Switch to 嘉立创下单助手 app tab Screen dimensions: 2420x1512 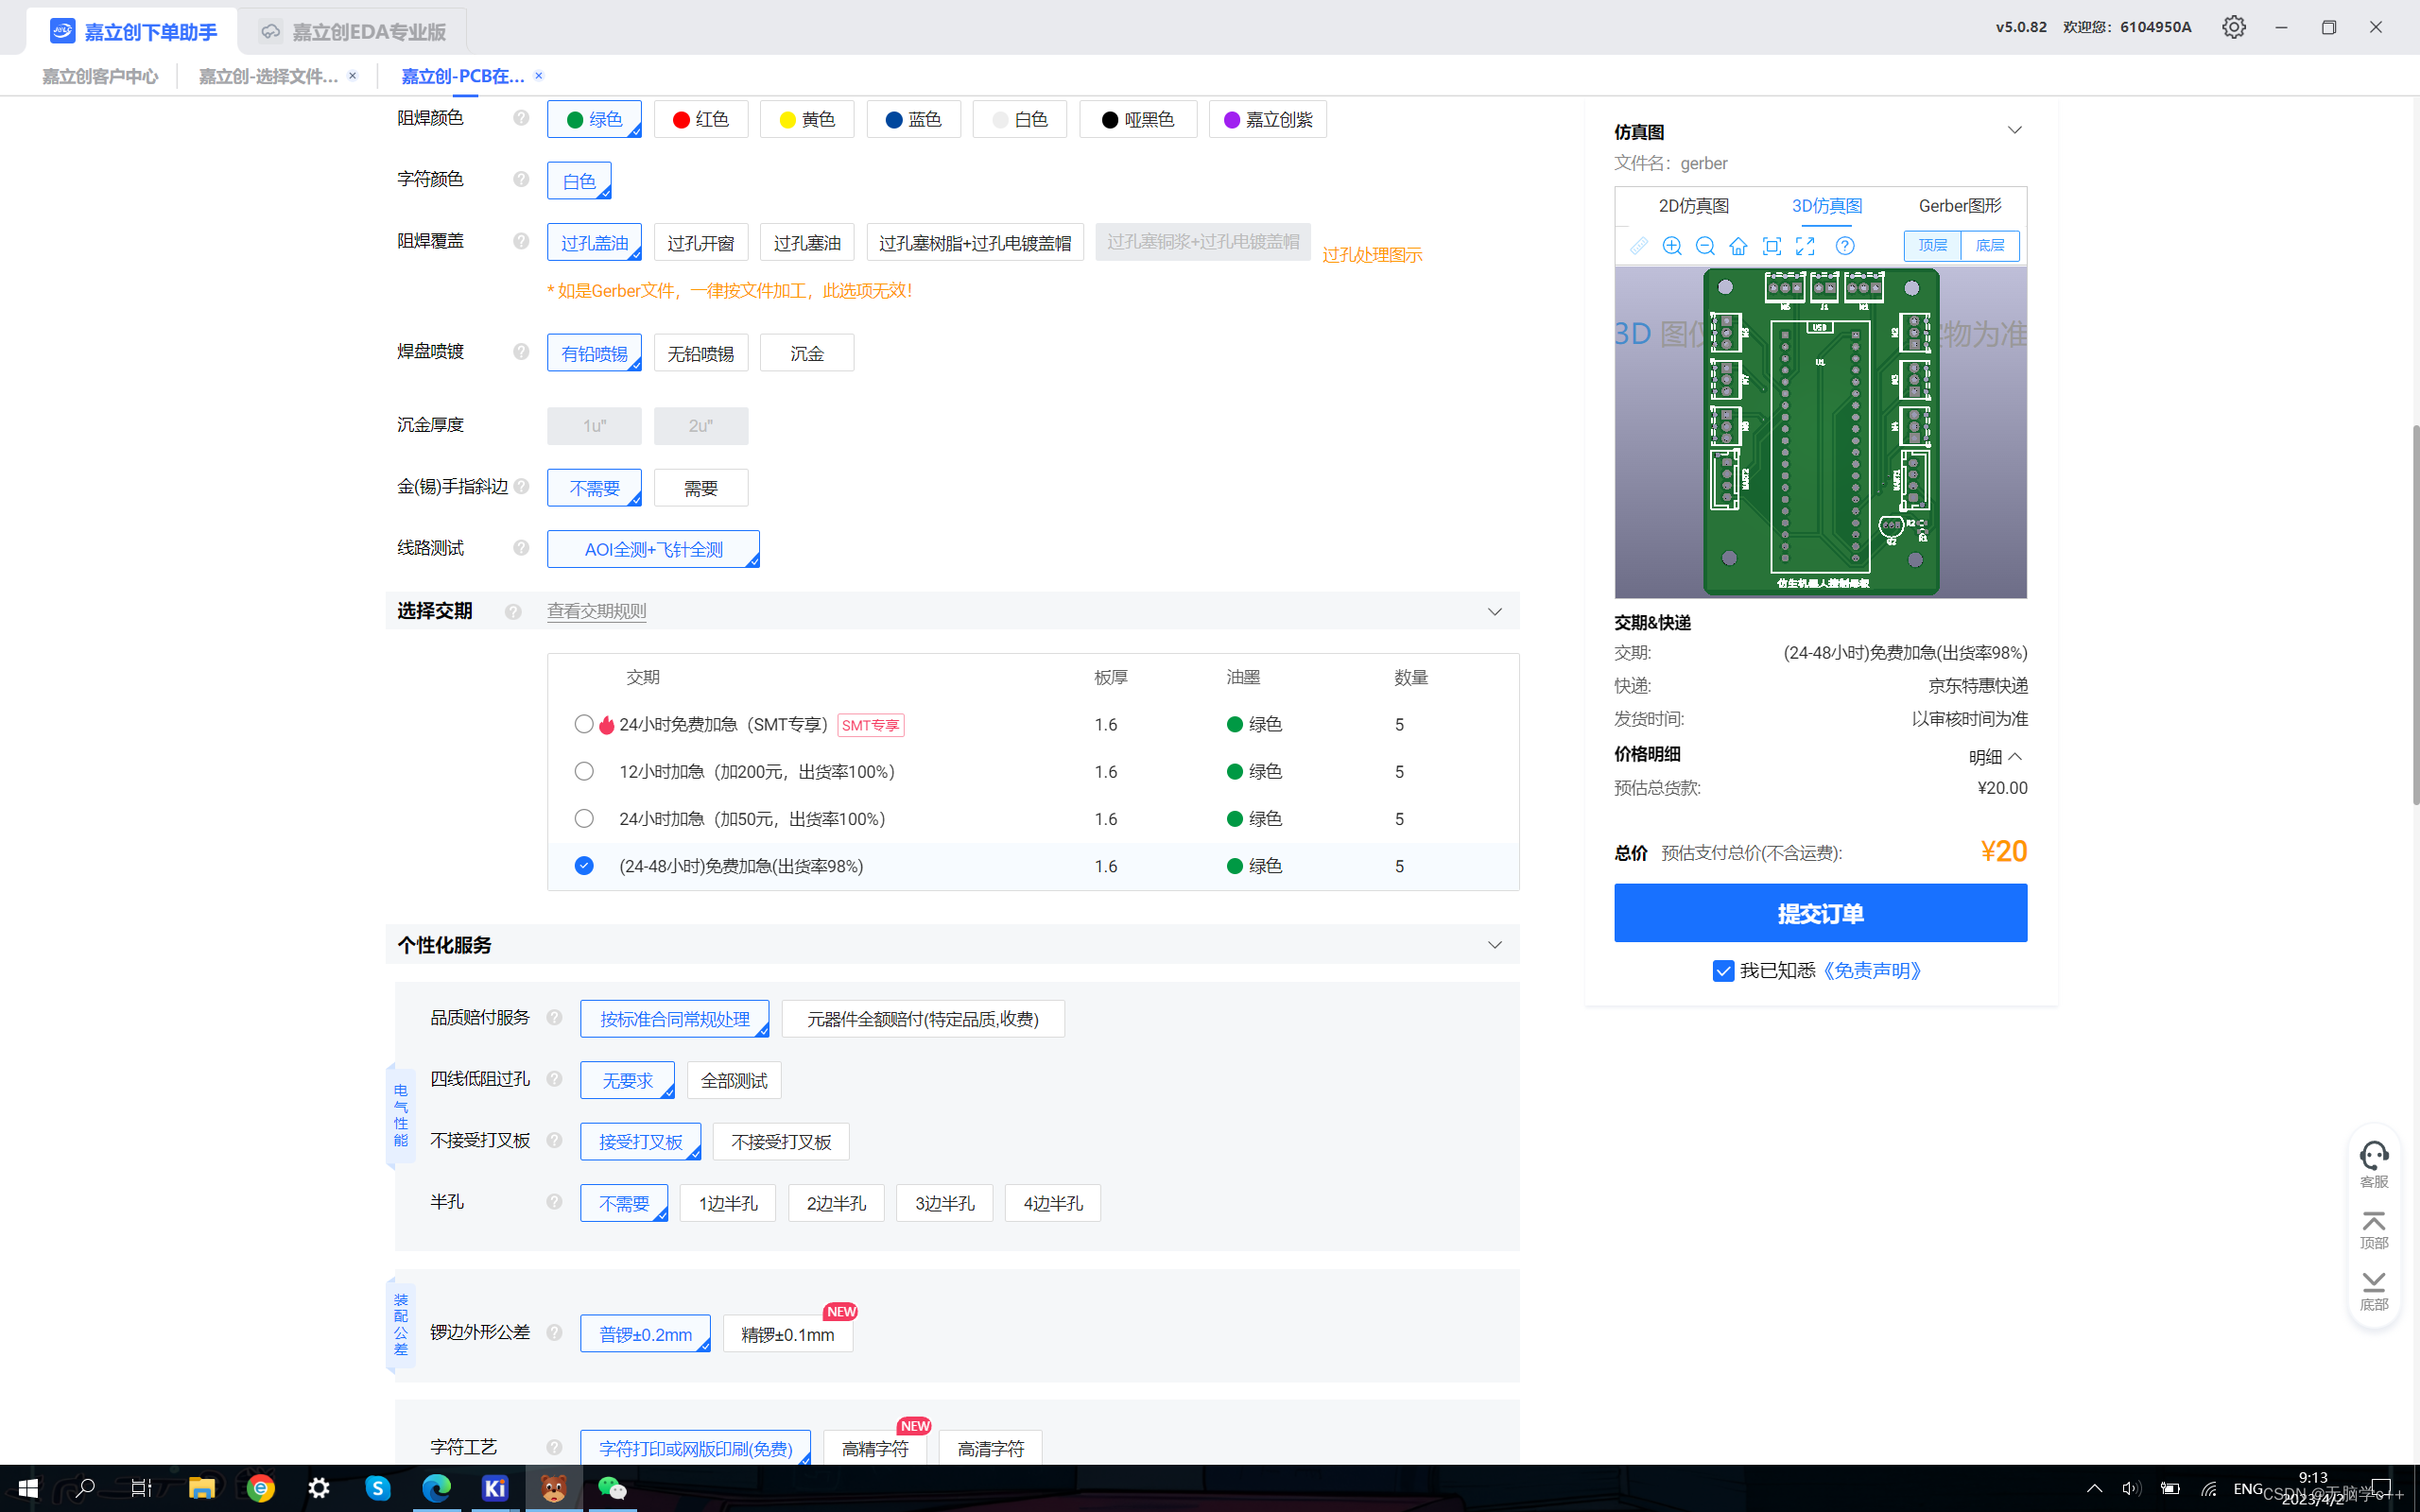(133, 31)
